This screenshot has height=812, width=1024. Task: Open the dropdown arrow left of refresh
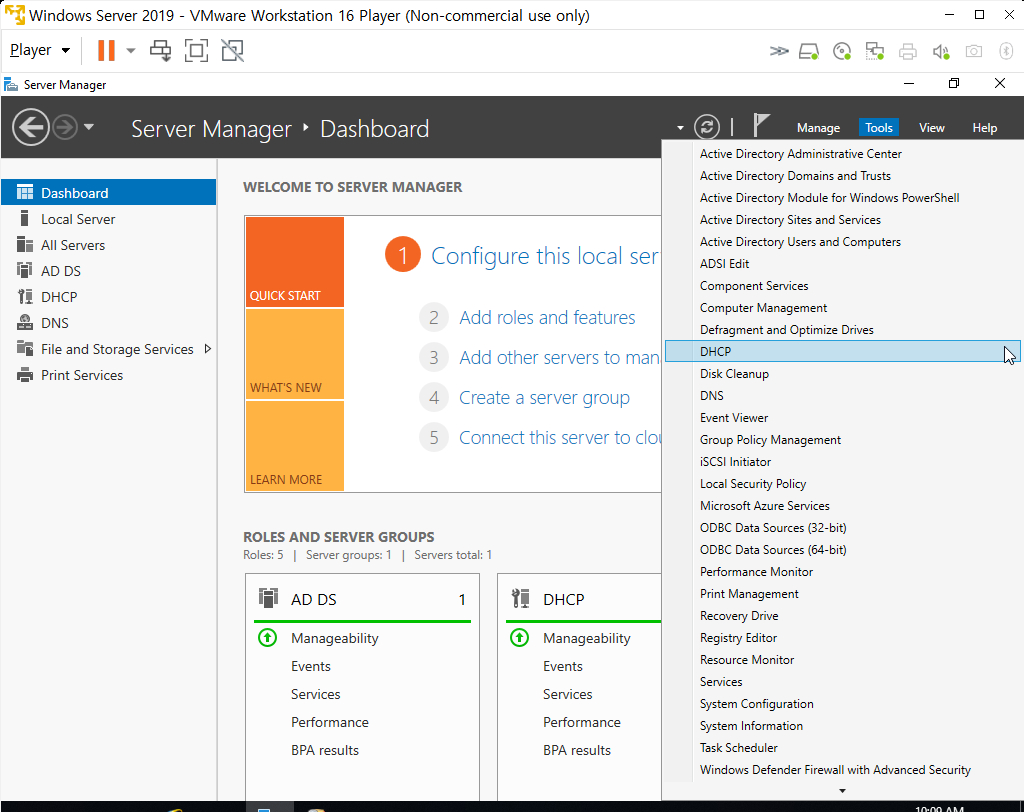pyautogui.click(x=680, y=128)
